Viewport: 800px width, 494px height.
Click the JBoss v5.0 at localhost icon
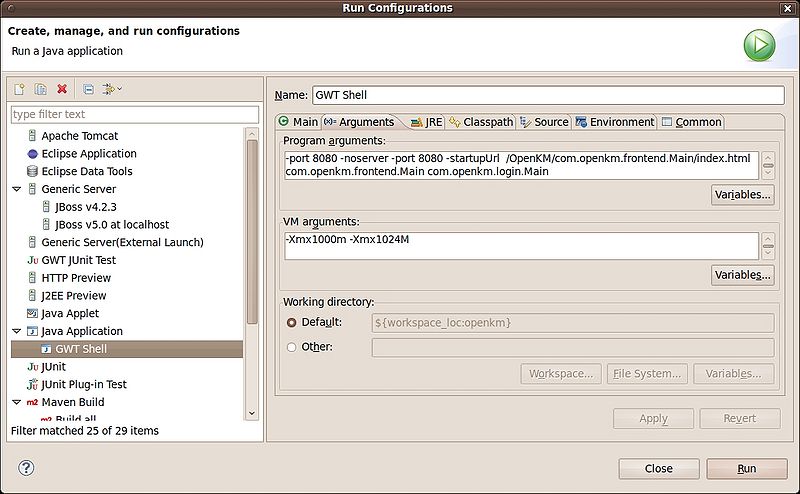[x=46, y=225]
